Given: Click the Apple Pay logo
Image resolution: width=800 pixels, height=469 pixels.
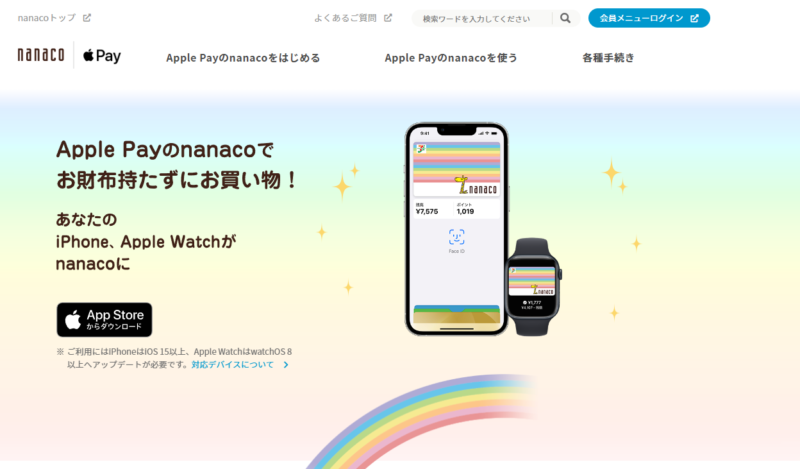Looking at the screenshot, I should pos(102,55).
